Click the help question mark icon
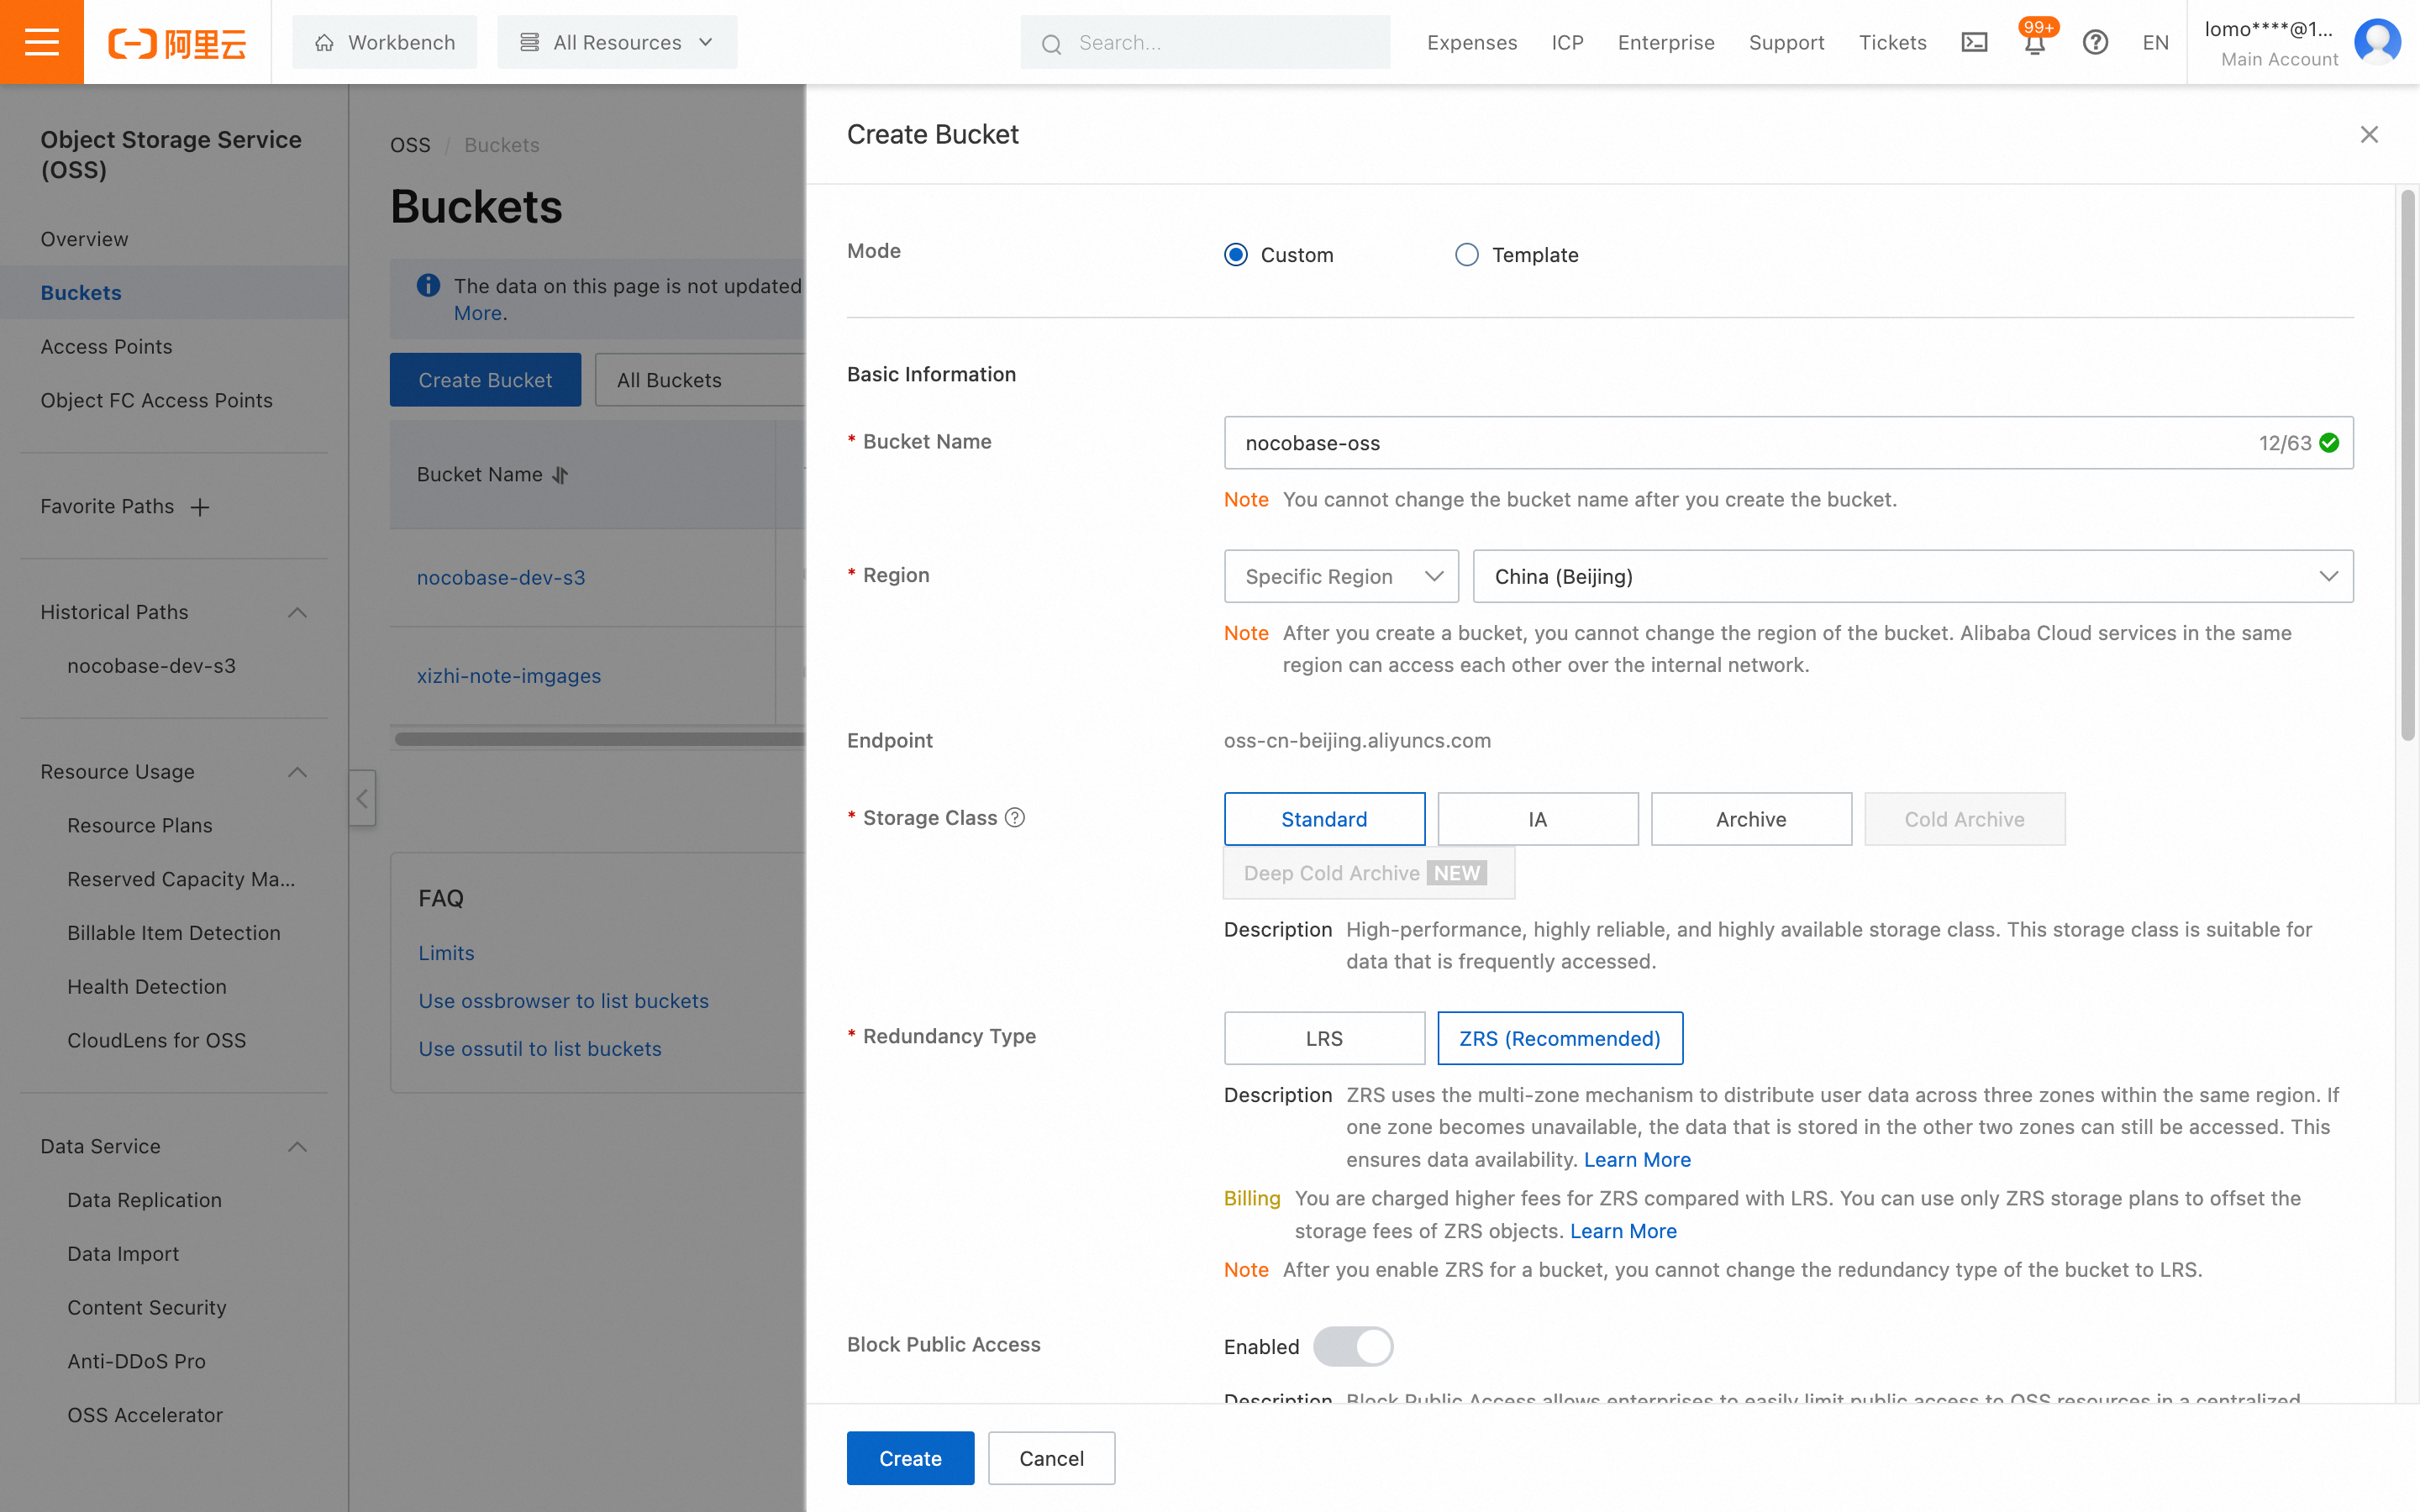 tap(2095, 42)
